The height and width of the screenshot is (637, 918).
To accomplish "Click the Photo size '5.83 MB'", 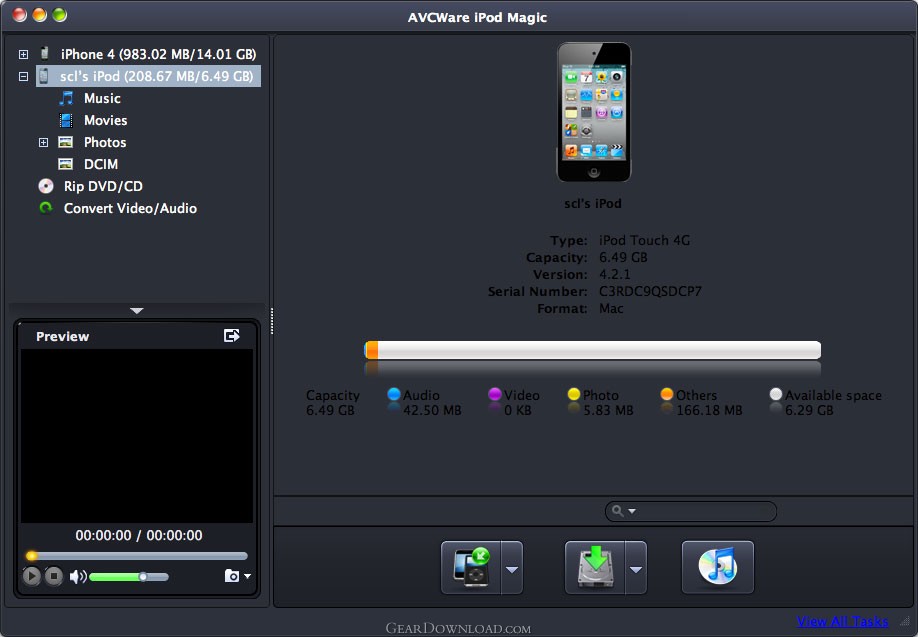I will [x=608, y=410].
